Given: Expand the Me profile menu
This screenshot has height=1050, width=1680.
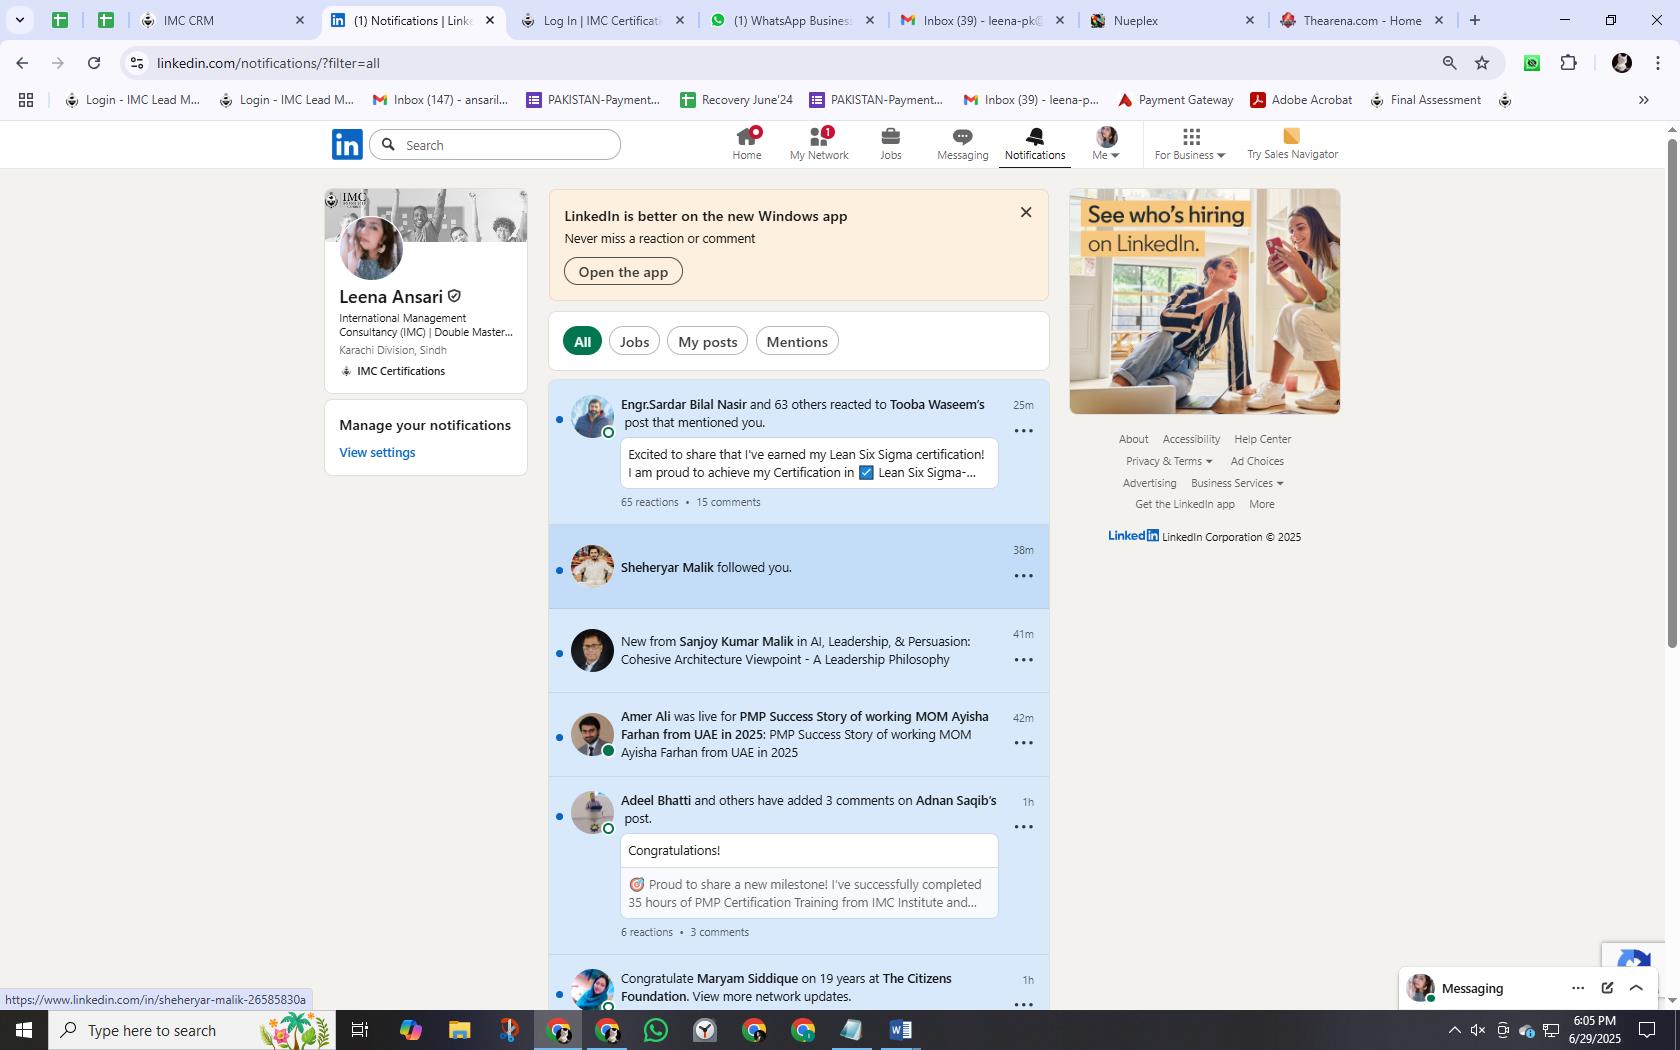Looking at the screenshot, I should point(1105,144).
